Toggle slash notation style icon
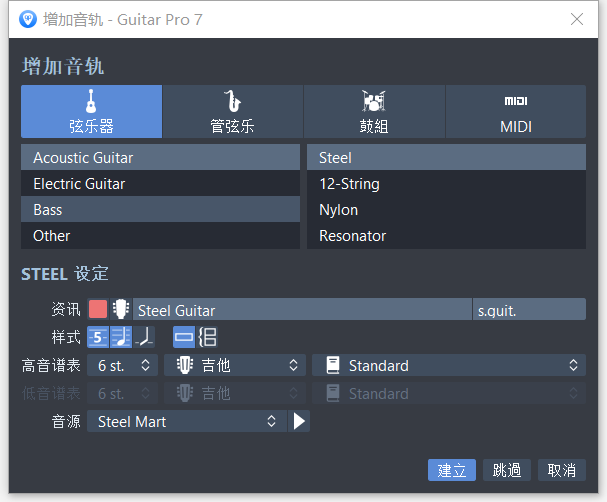 click(144, 337)
